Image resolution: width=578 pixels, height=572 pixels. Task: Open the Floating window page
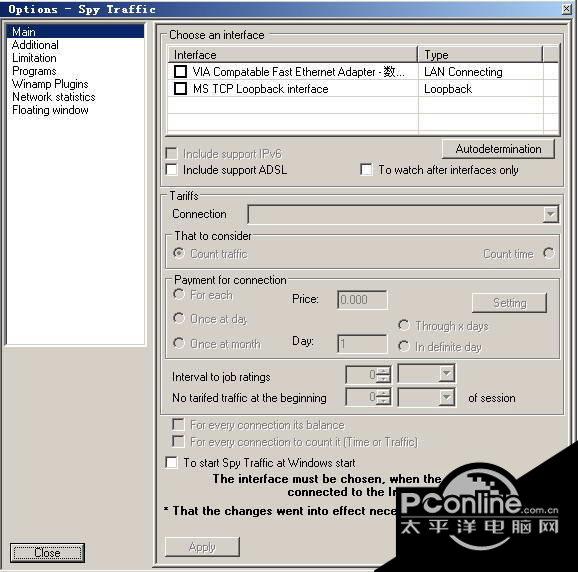coord(50,110)
